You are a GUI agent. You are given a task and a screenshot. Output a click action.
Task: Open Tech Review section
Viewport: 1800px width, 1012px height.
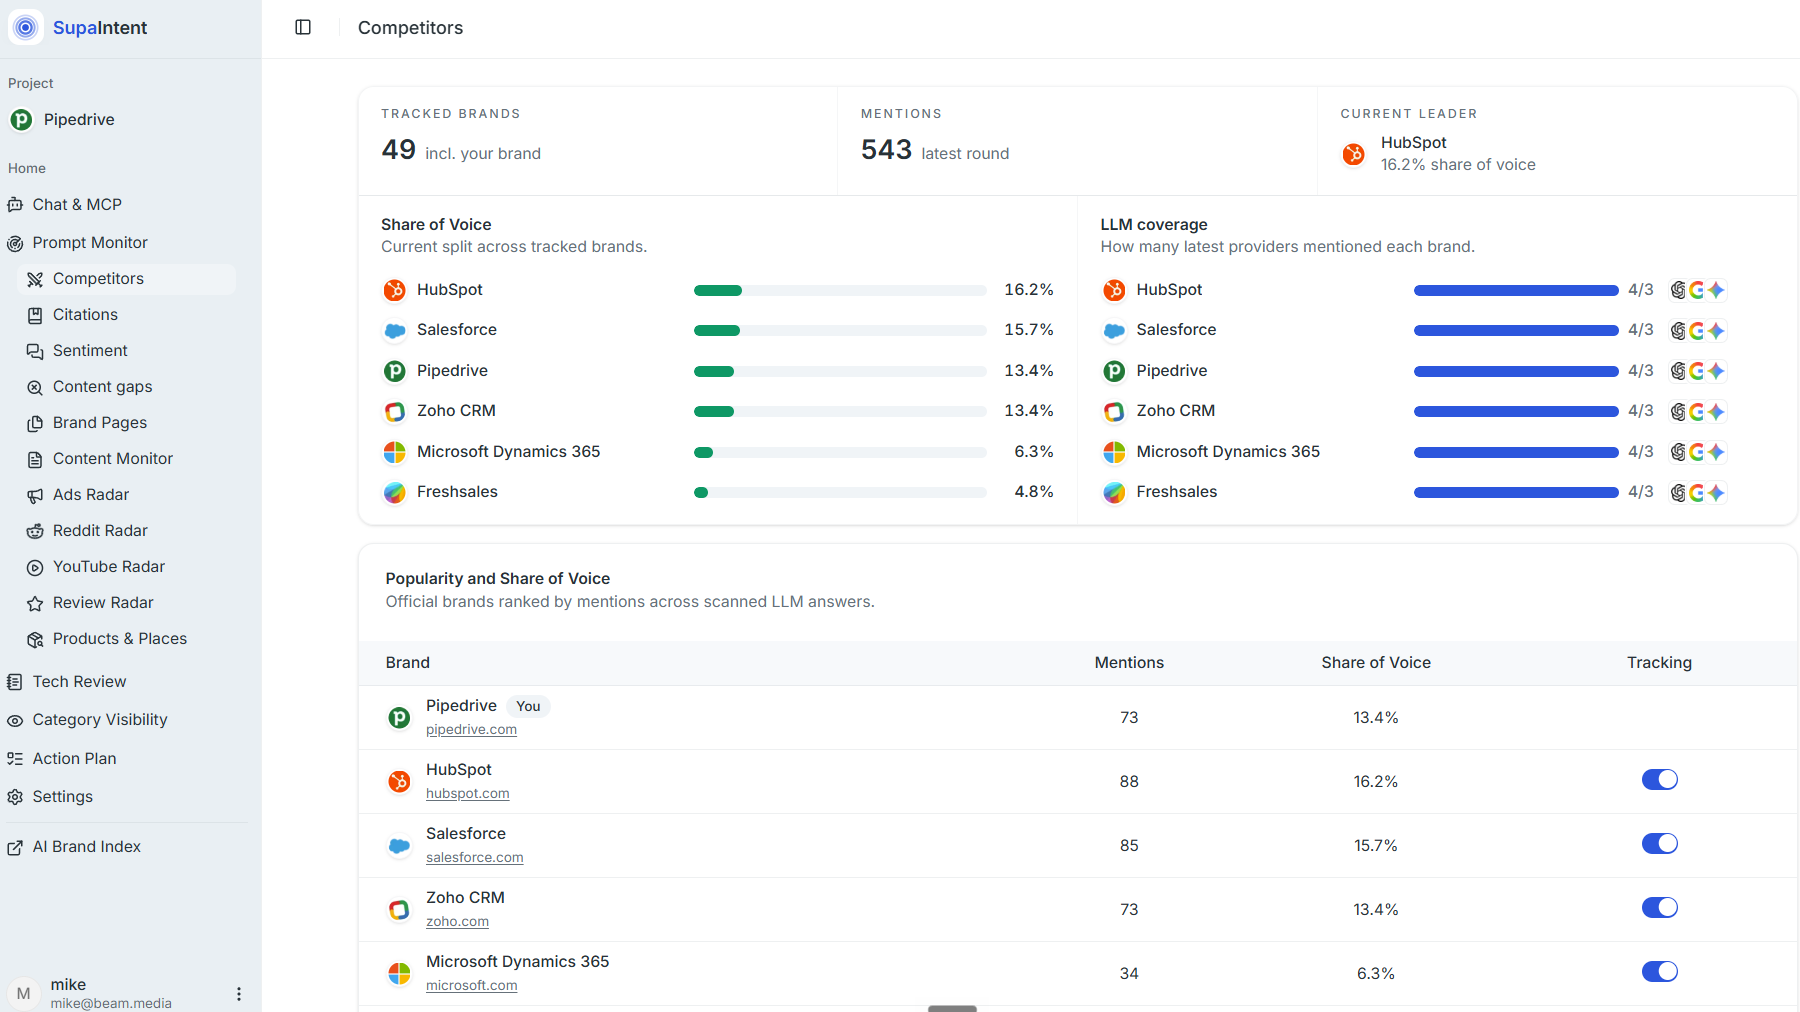(79, 681)
